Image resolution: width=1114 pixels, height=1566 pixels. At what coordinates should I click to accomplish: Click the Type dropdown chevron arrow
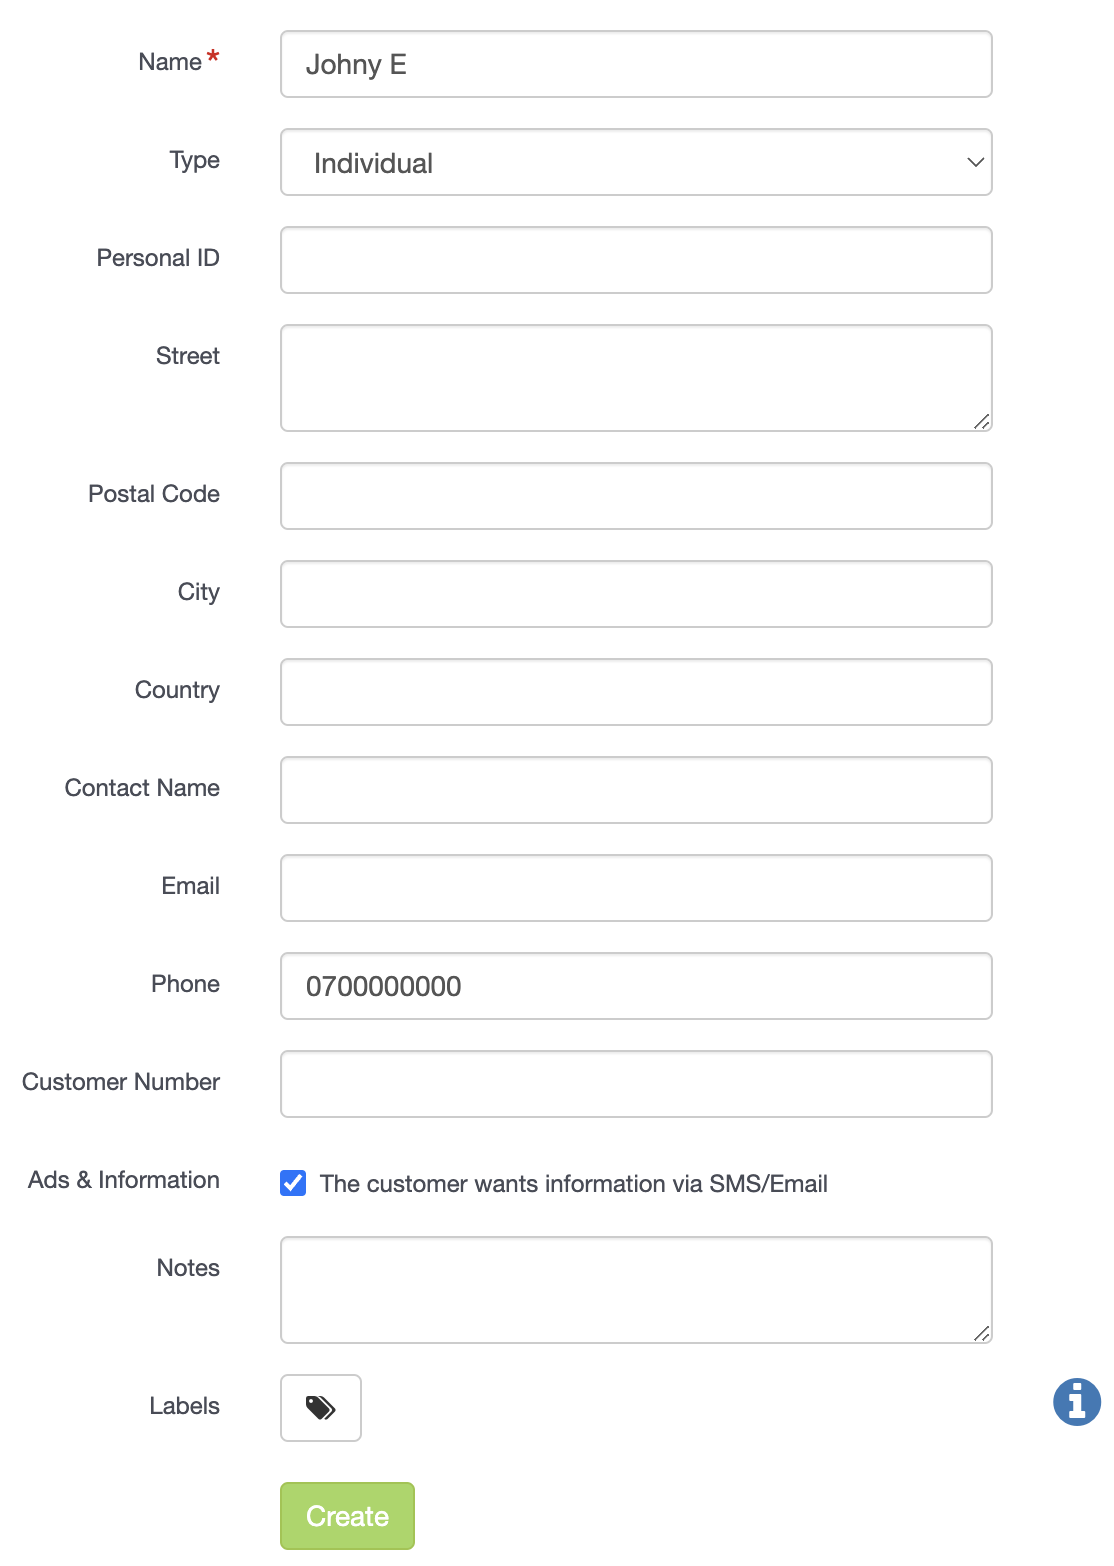tap(975, 162)
